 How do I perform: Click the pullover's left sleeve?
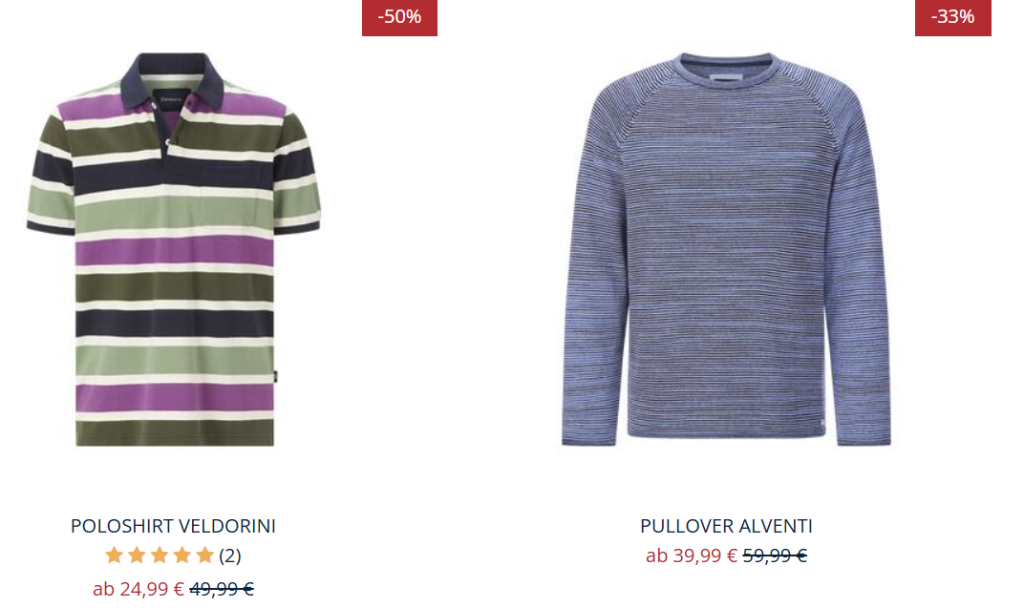click(x=591, y=274)
